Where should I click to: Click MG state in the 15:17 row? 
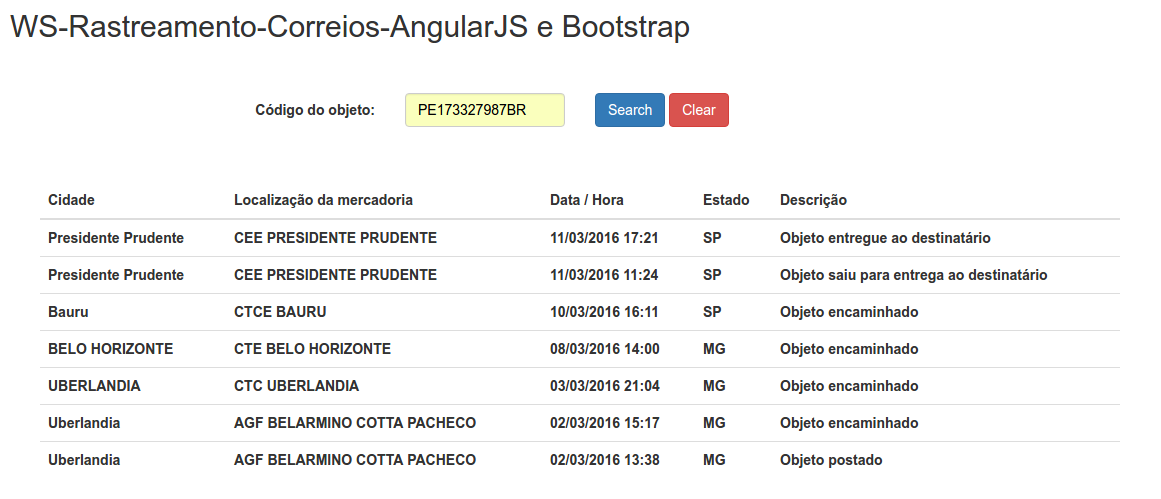tap(714, 423)
